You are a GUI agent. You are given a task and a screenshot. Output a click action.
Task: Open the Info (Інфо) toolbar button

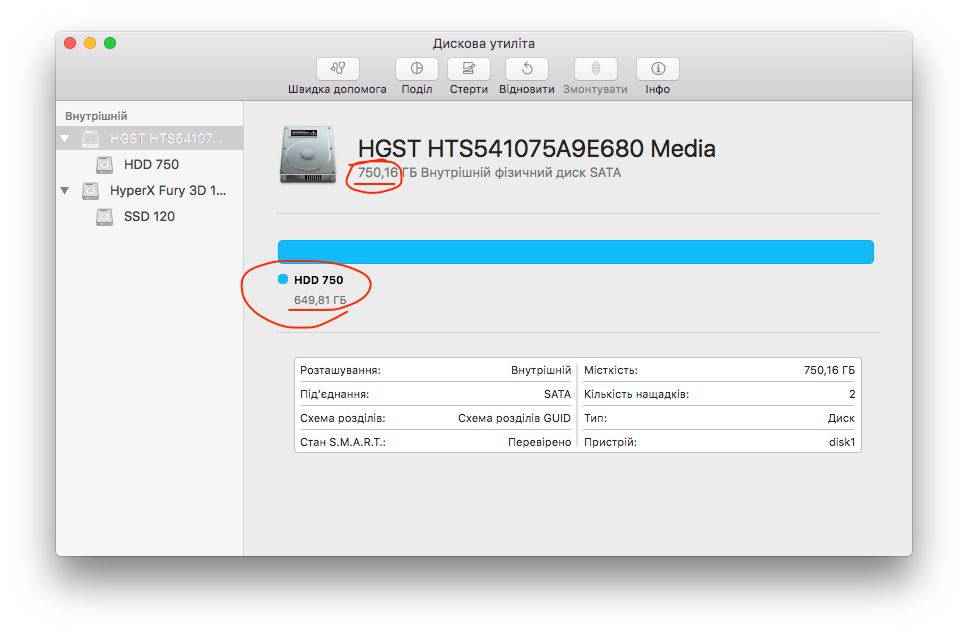coord(657,69)
